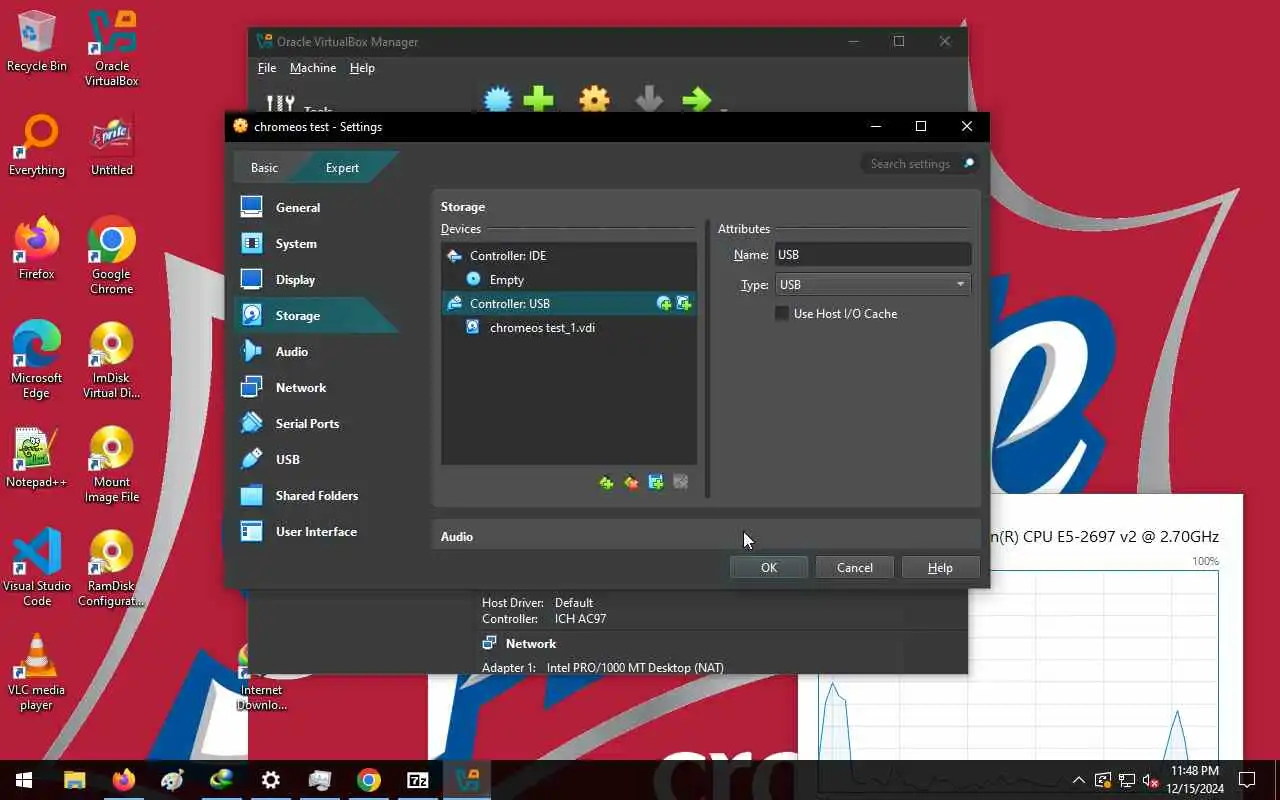Open the Help menu in VirtualBox Manager
The height and width of the screenshot is (800, 1280).
pyautogui.click(x=362, y=68)
